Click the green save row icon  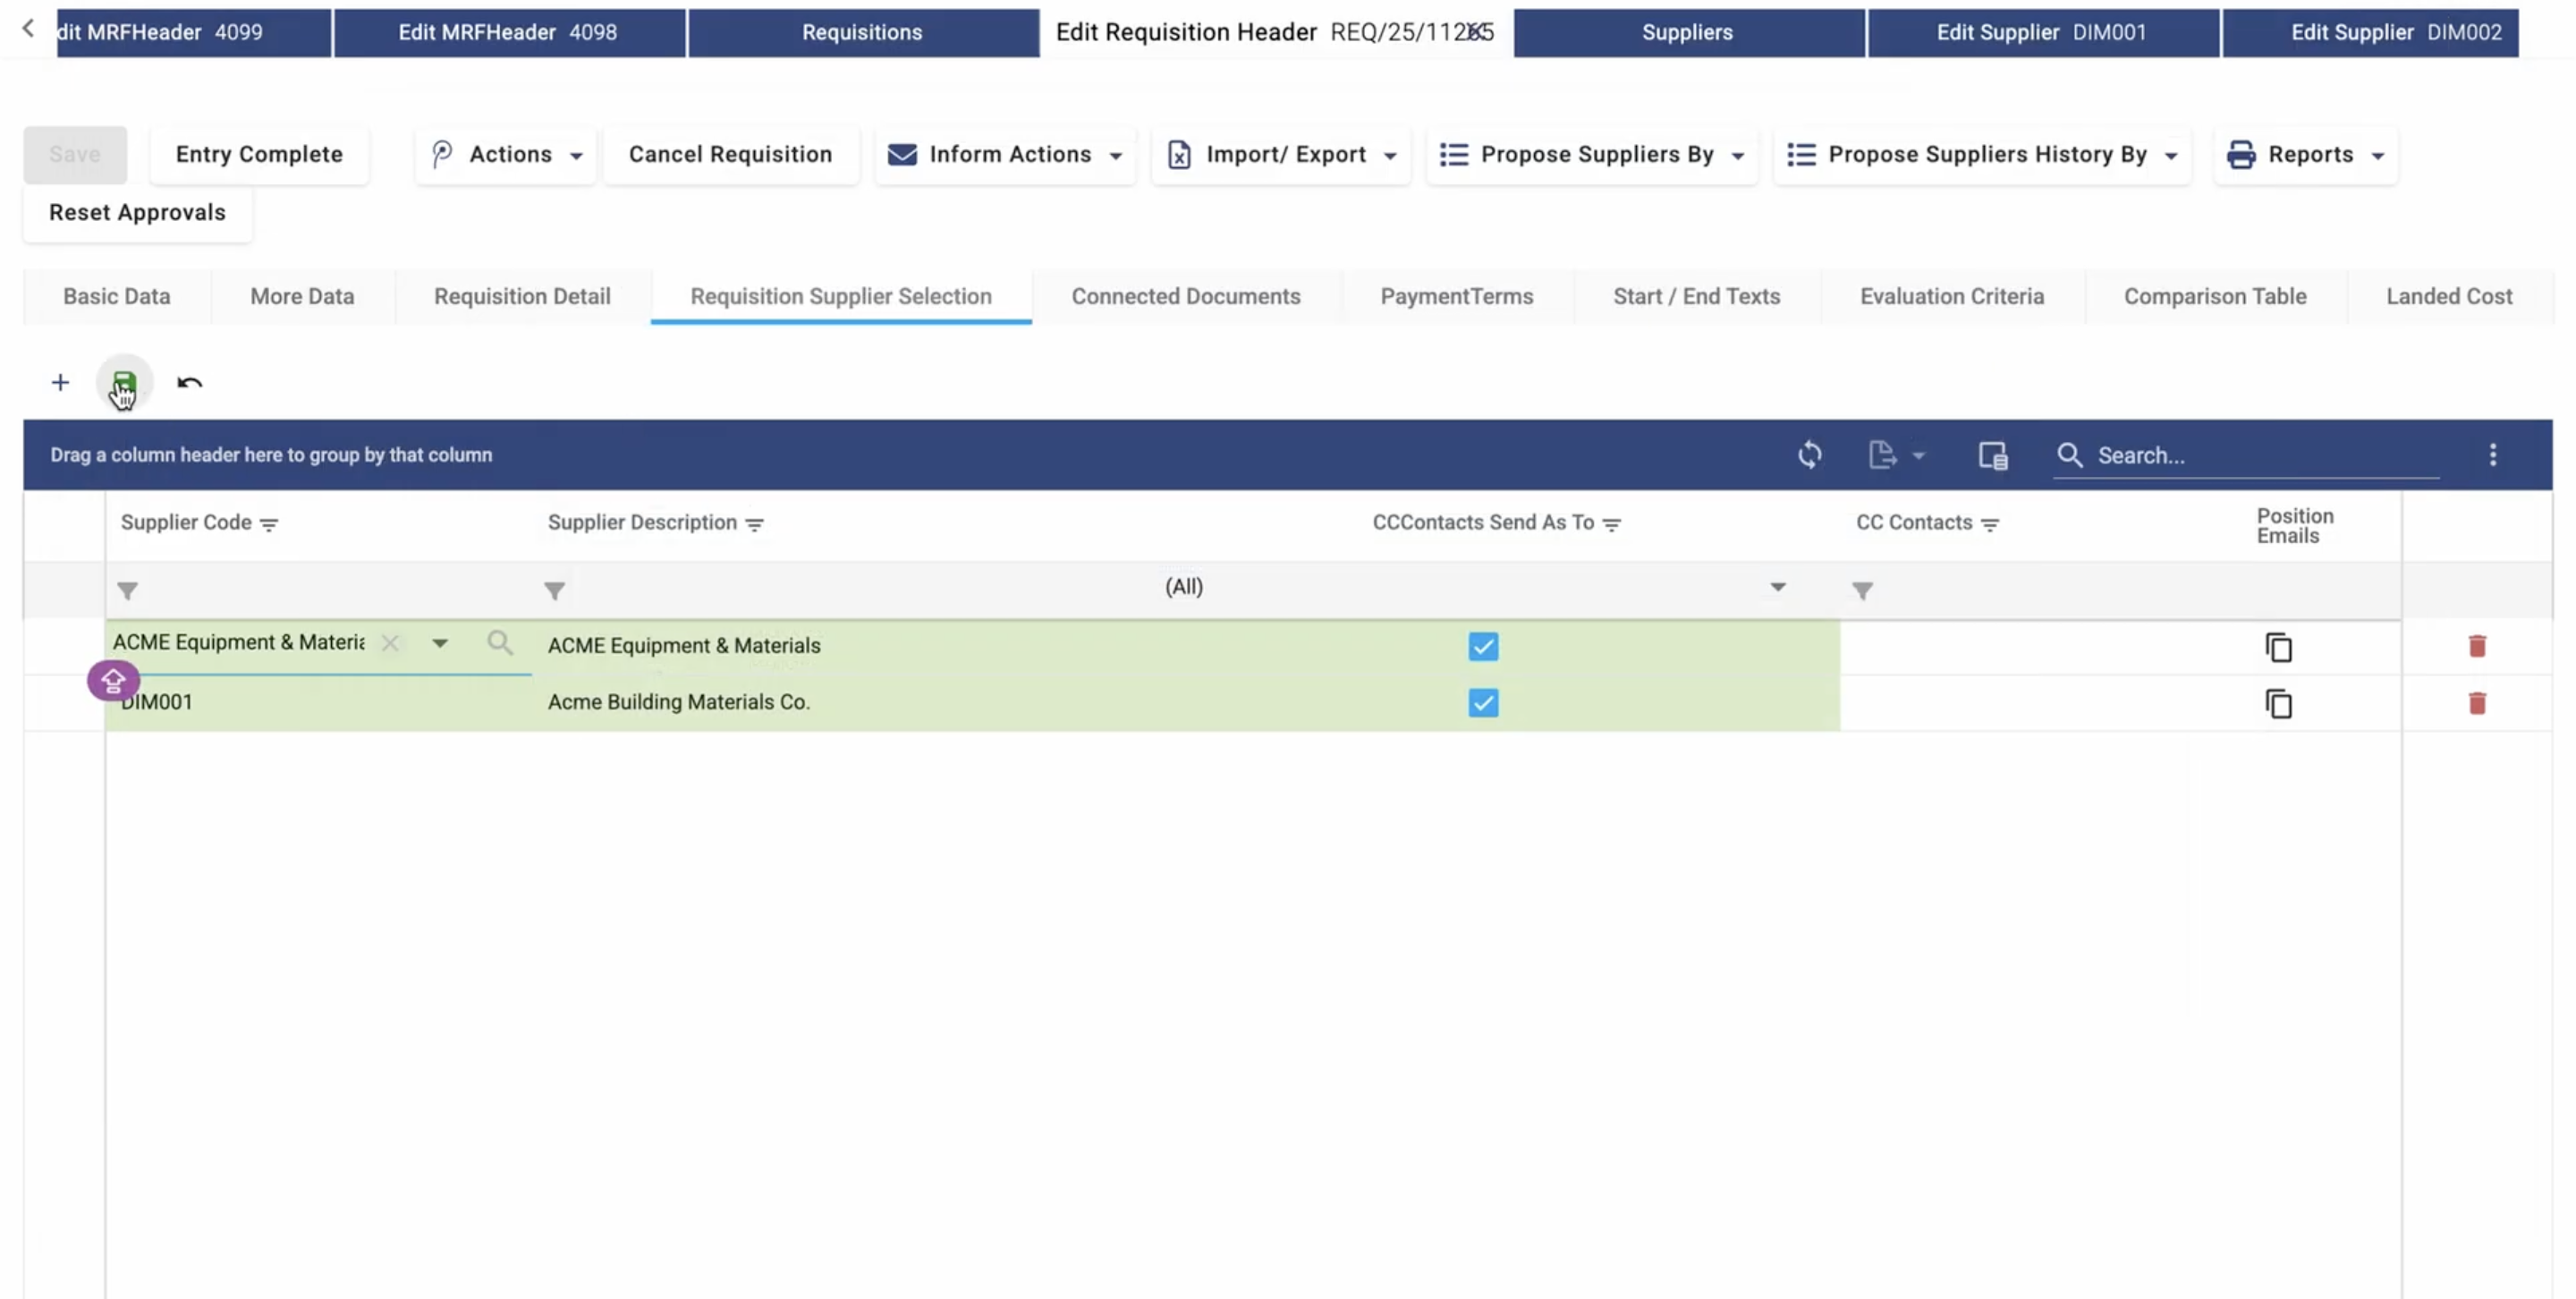click(x=124, y=383)
